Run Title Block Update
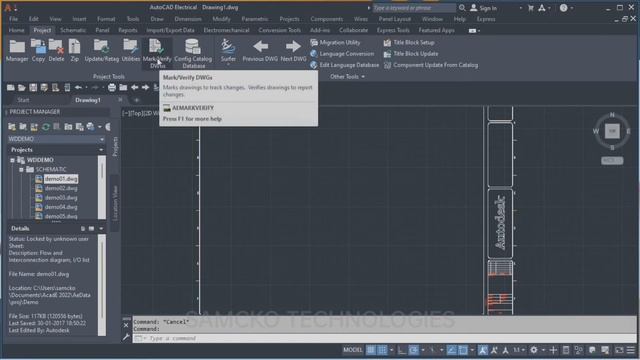Viewport: 640px width, 360px height. [411, 54]
